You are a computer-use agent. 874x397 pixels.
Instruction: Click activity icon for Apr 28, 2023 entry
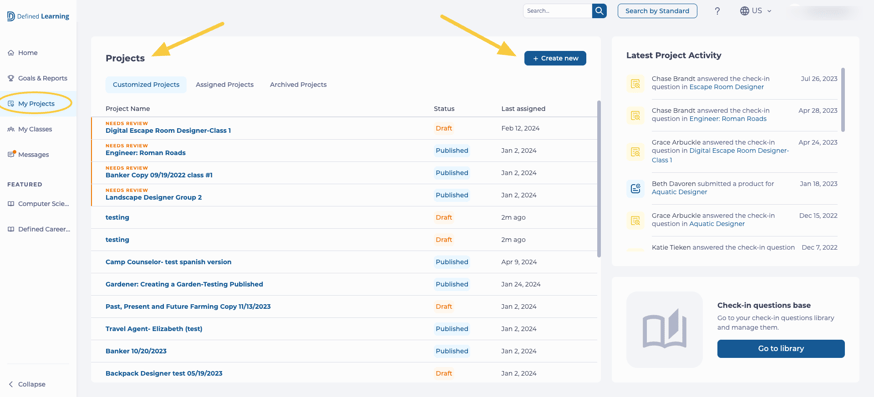click(x=635, y=115)
